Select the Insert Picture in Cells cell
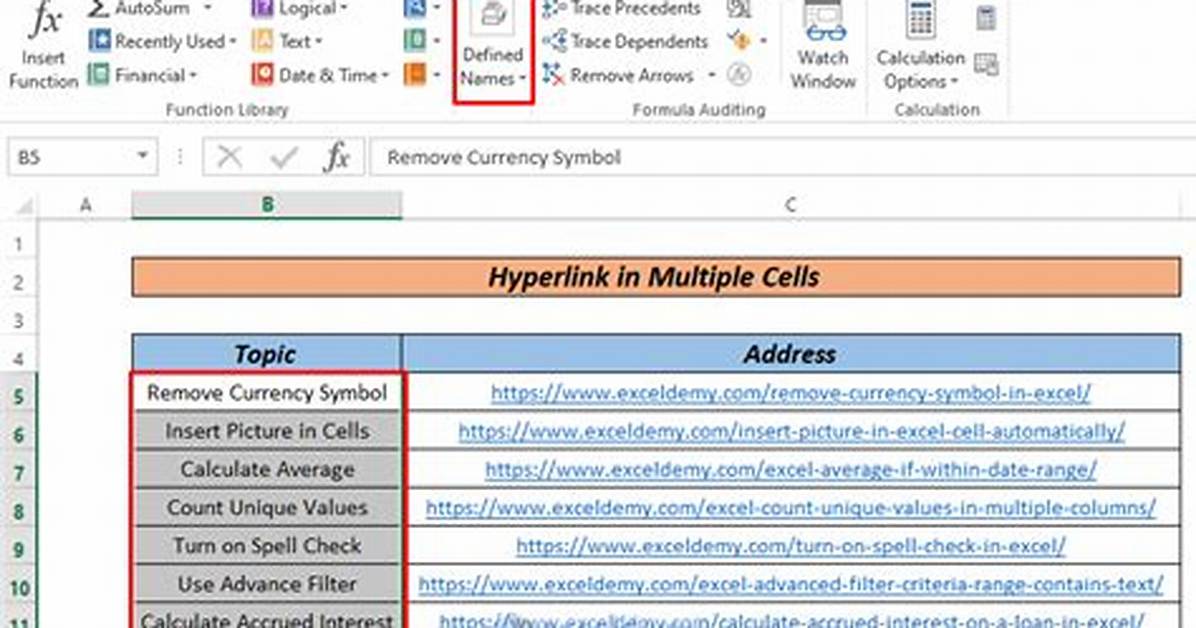This screenshot has width=1196, height=628. pos(267,430)
